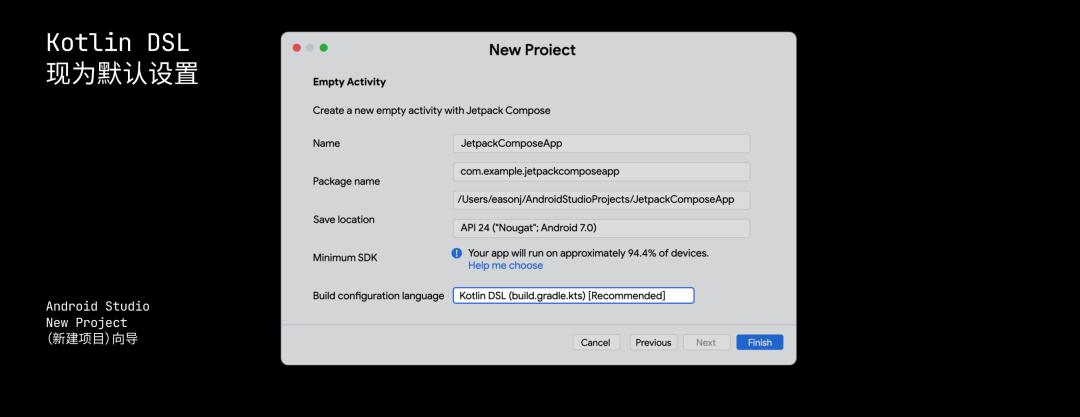Screen dimensions: 1080x417
Task: Click the Cancel button
Action: click(596, 343)
